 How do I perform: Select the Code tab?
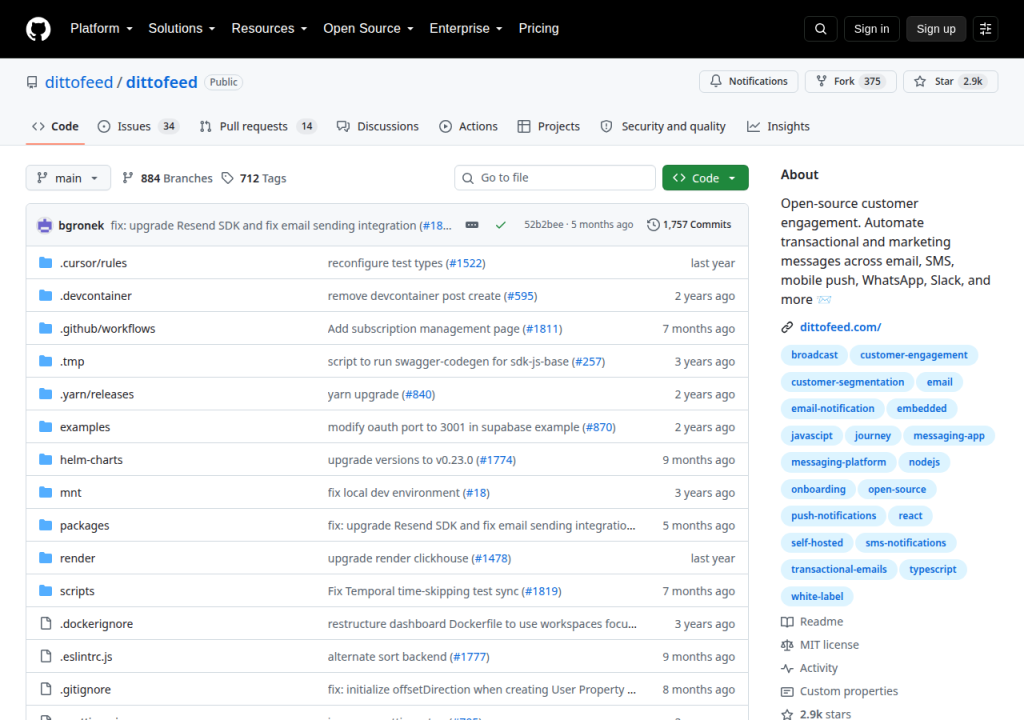[56, 127]
